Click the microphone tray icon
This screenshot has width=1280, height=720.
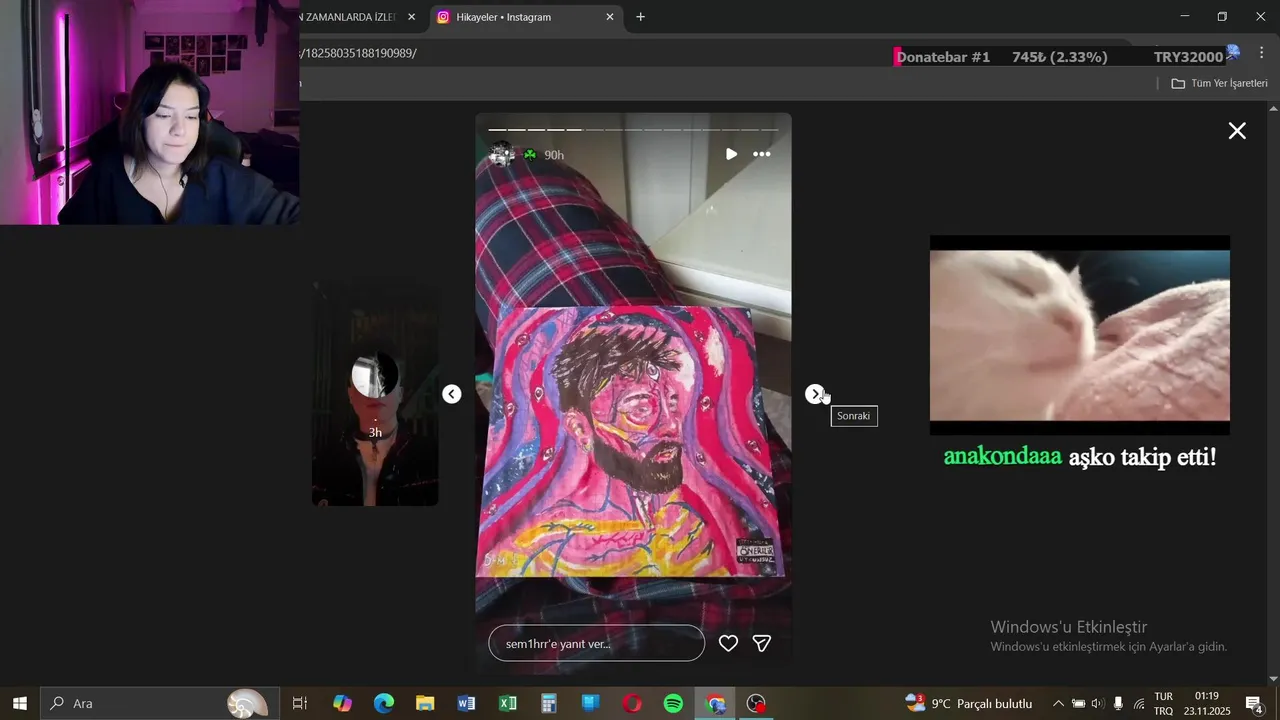pos(1118,703)
